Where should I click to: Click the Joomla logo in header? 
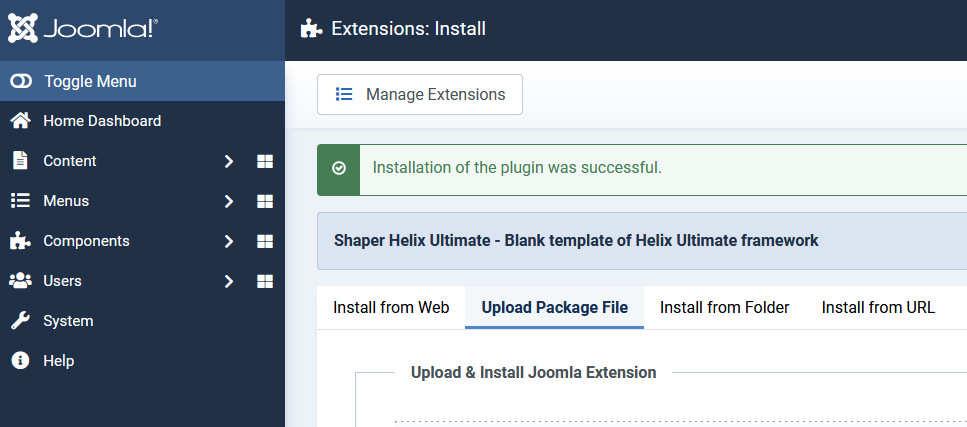tap(82, 29)
